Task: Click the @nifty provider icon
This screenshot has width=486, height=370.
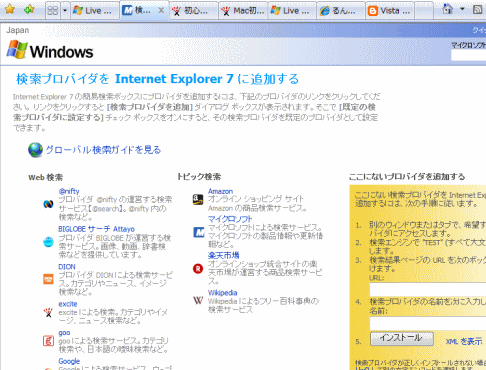Action: [x=48, y=204]
